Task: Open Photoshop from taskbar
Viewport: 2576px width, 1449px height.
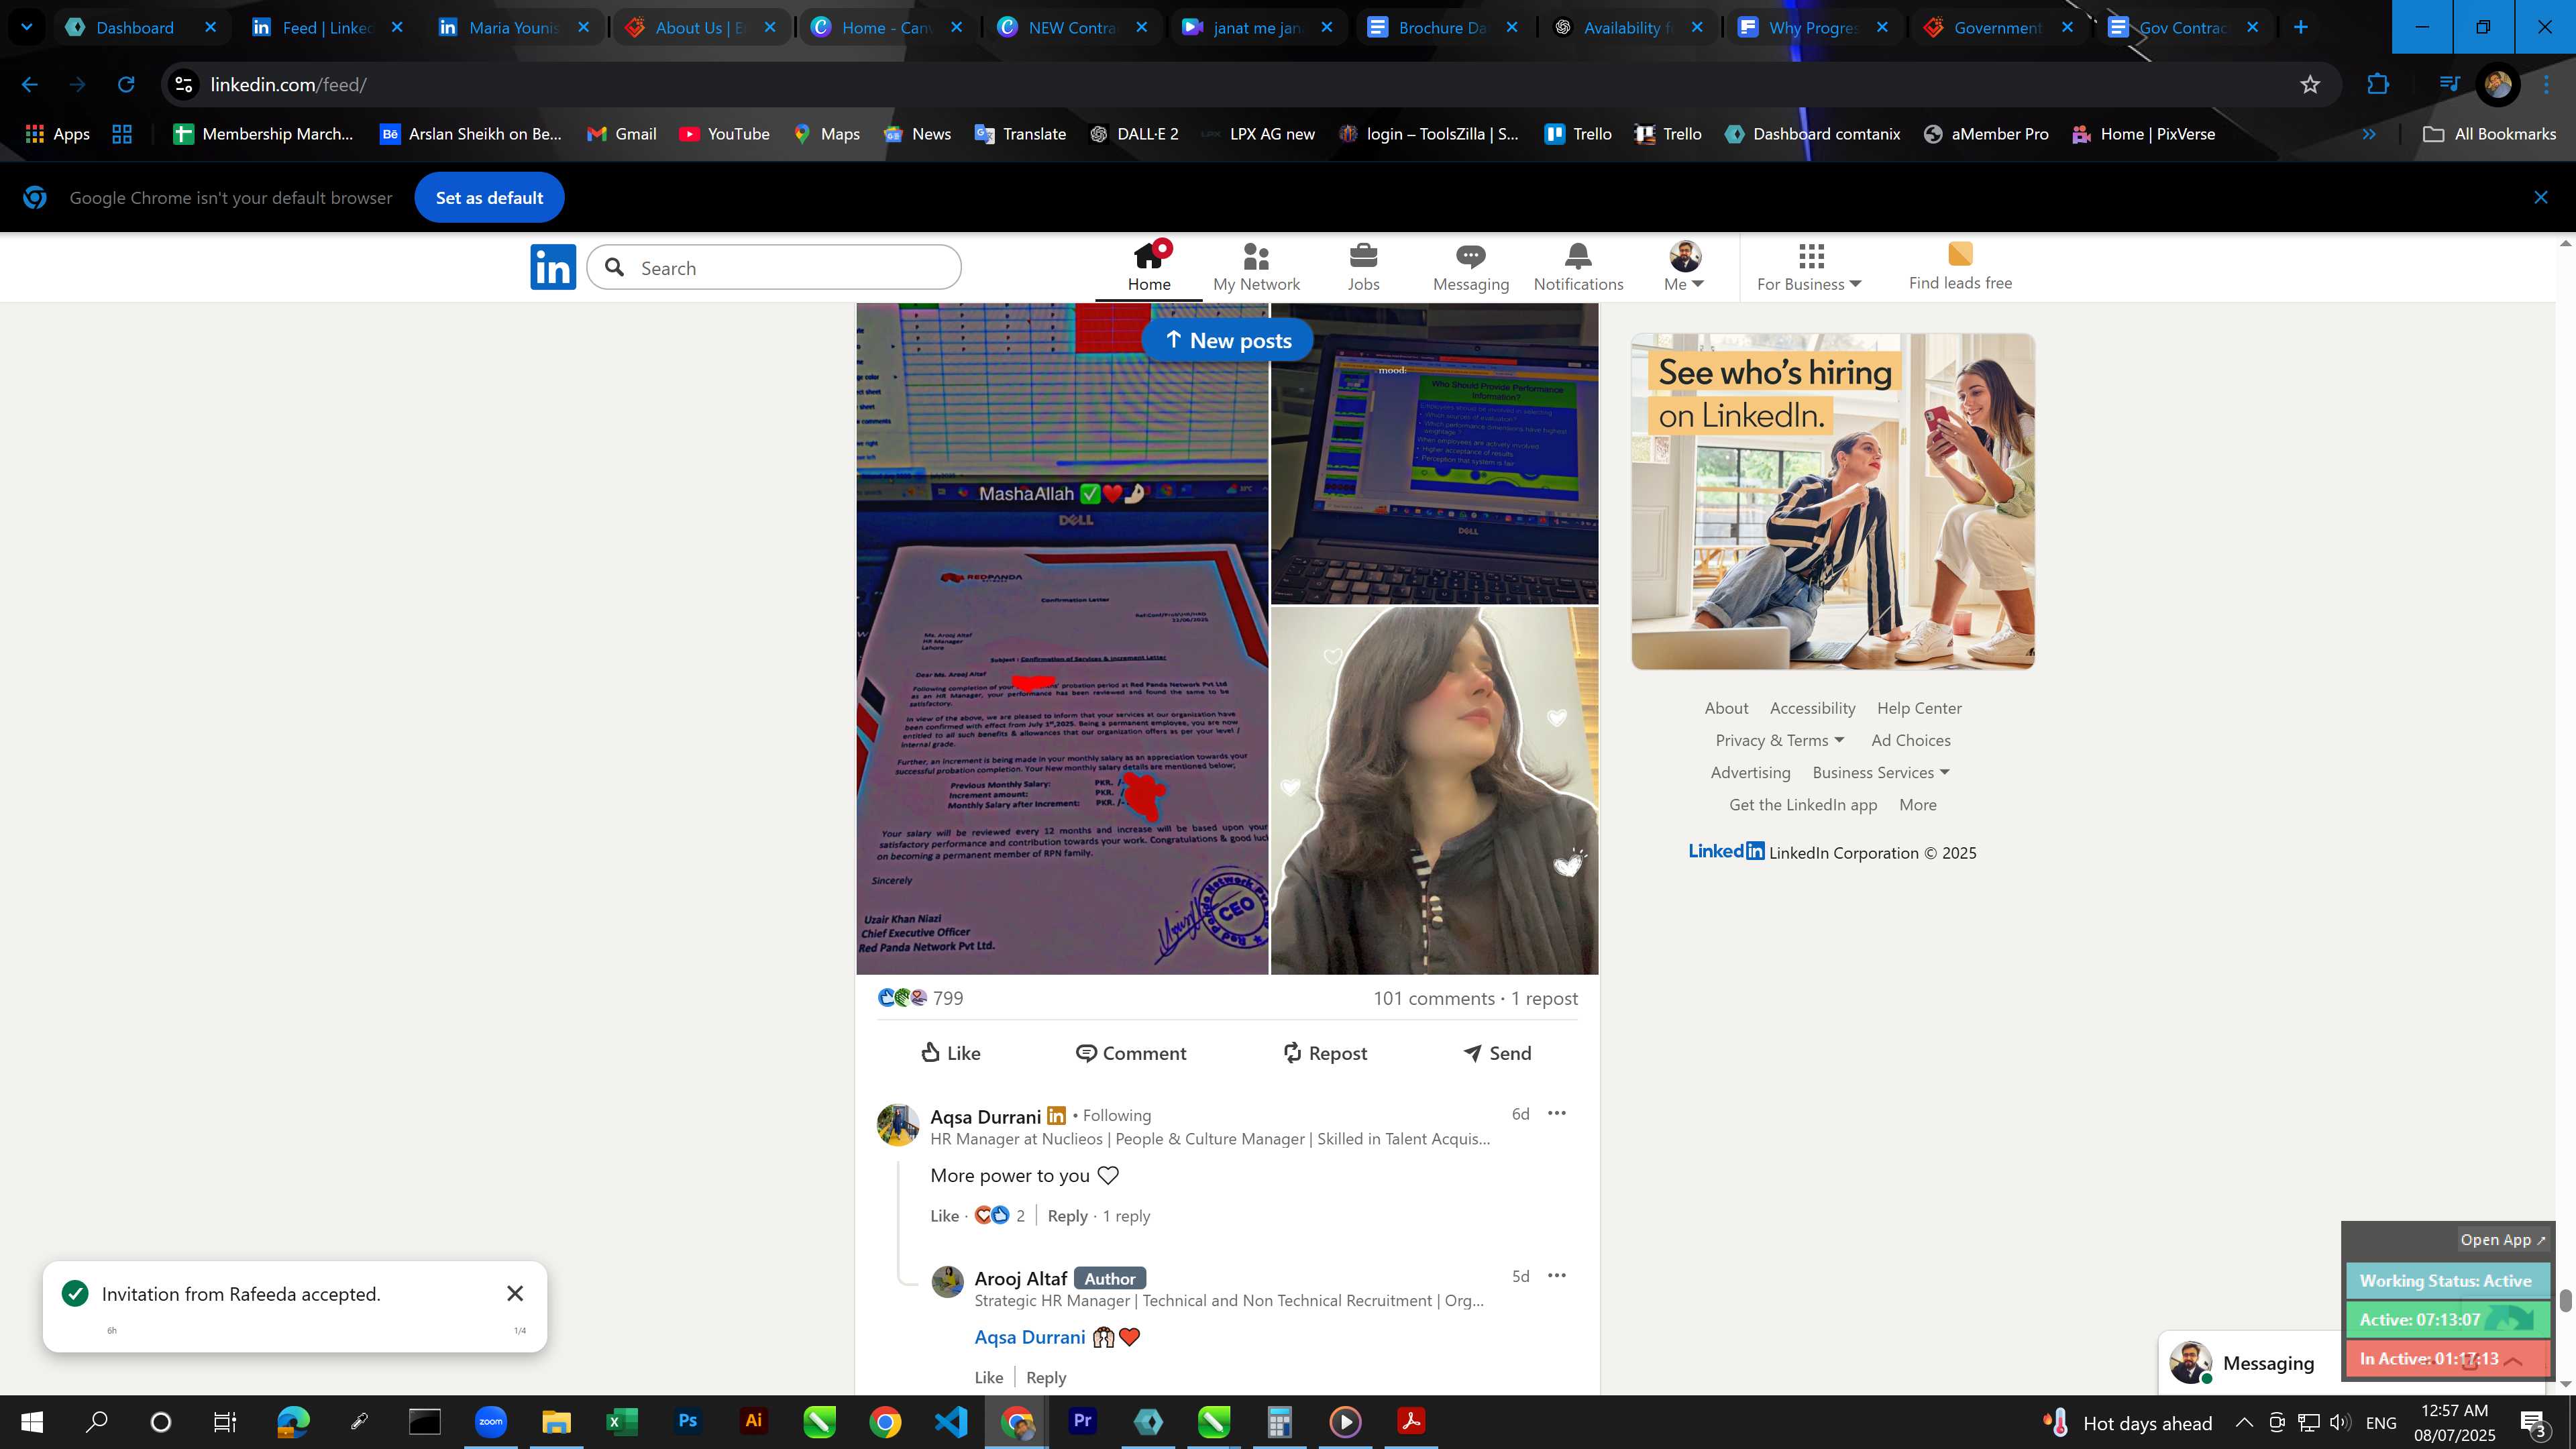Action: click(687, 1421)
